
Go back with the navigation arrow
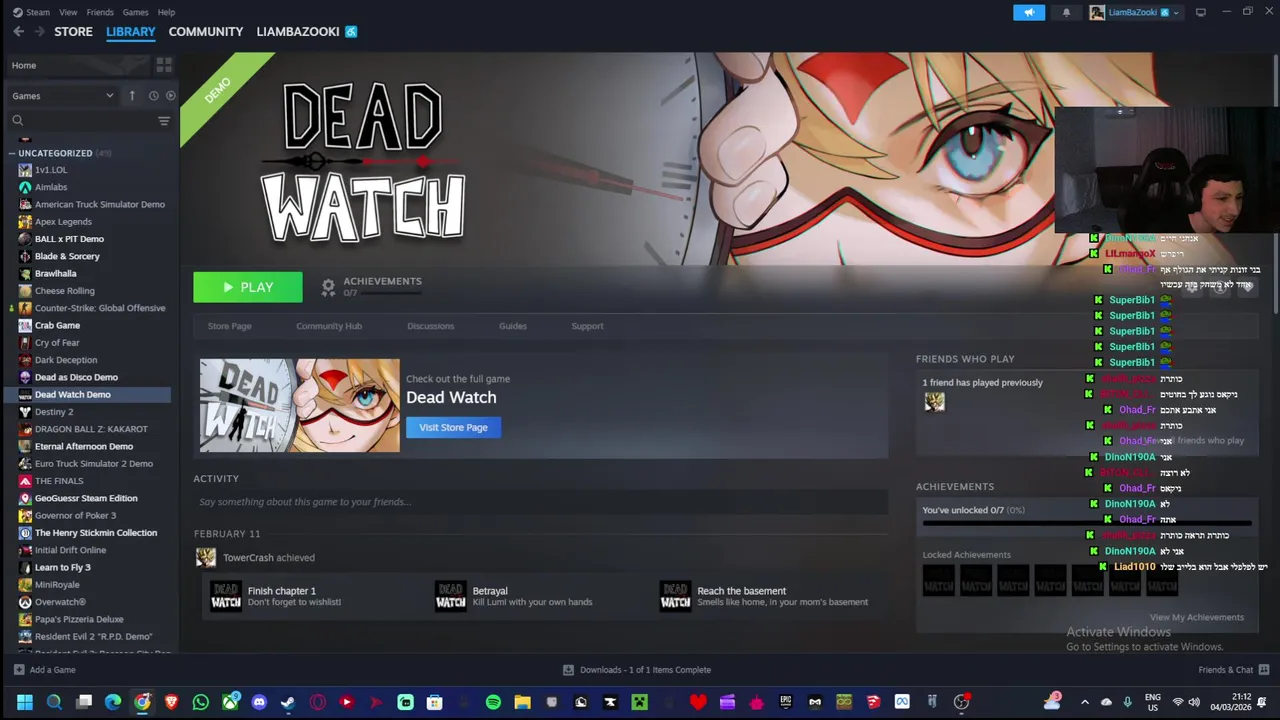(18, 32)
